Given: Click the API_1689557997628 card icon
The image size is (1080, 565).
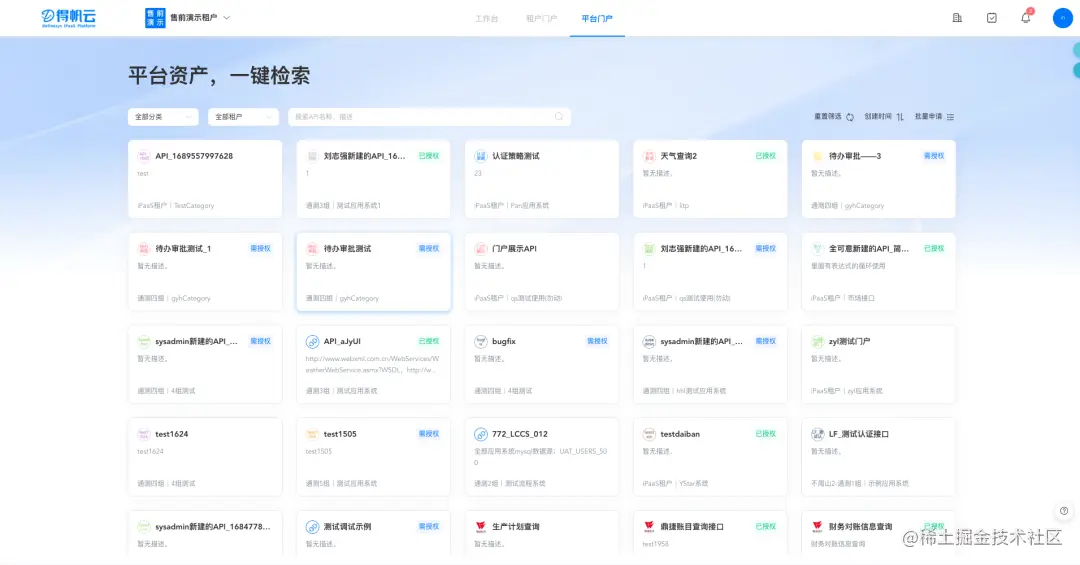Looking at the screenshot, I should point(143,156).
